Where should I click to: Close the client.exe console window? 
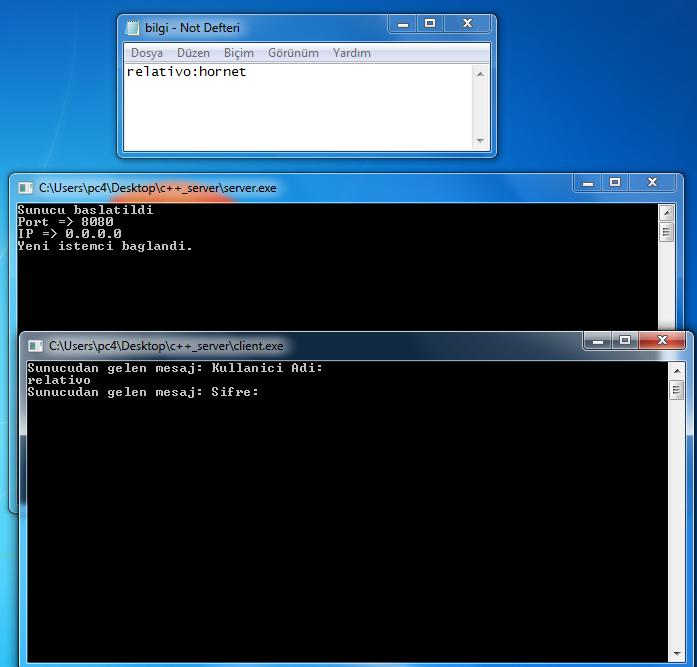tap(662, 340)
